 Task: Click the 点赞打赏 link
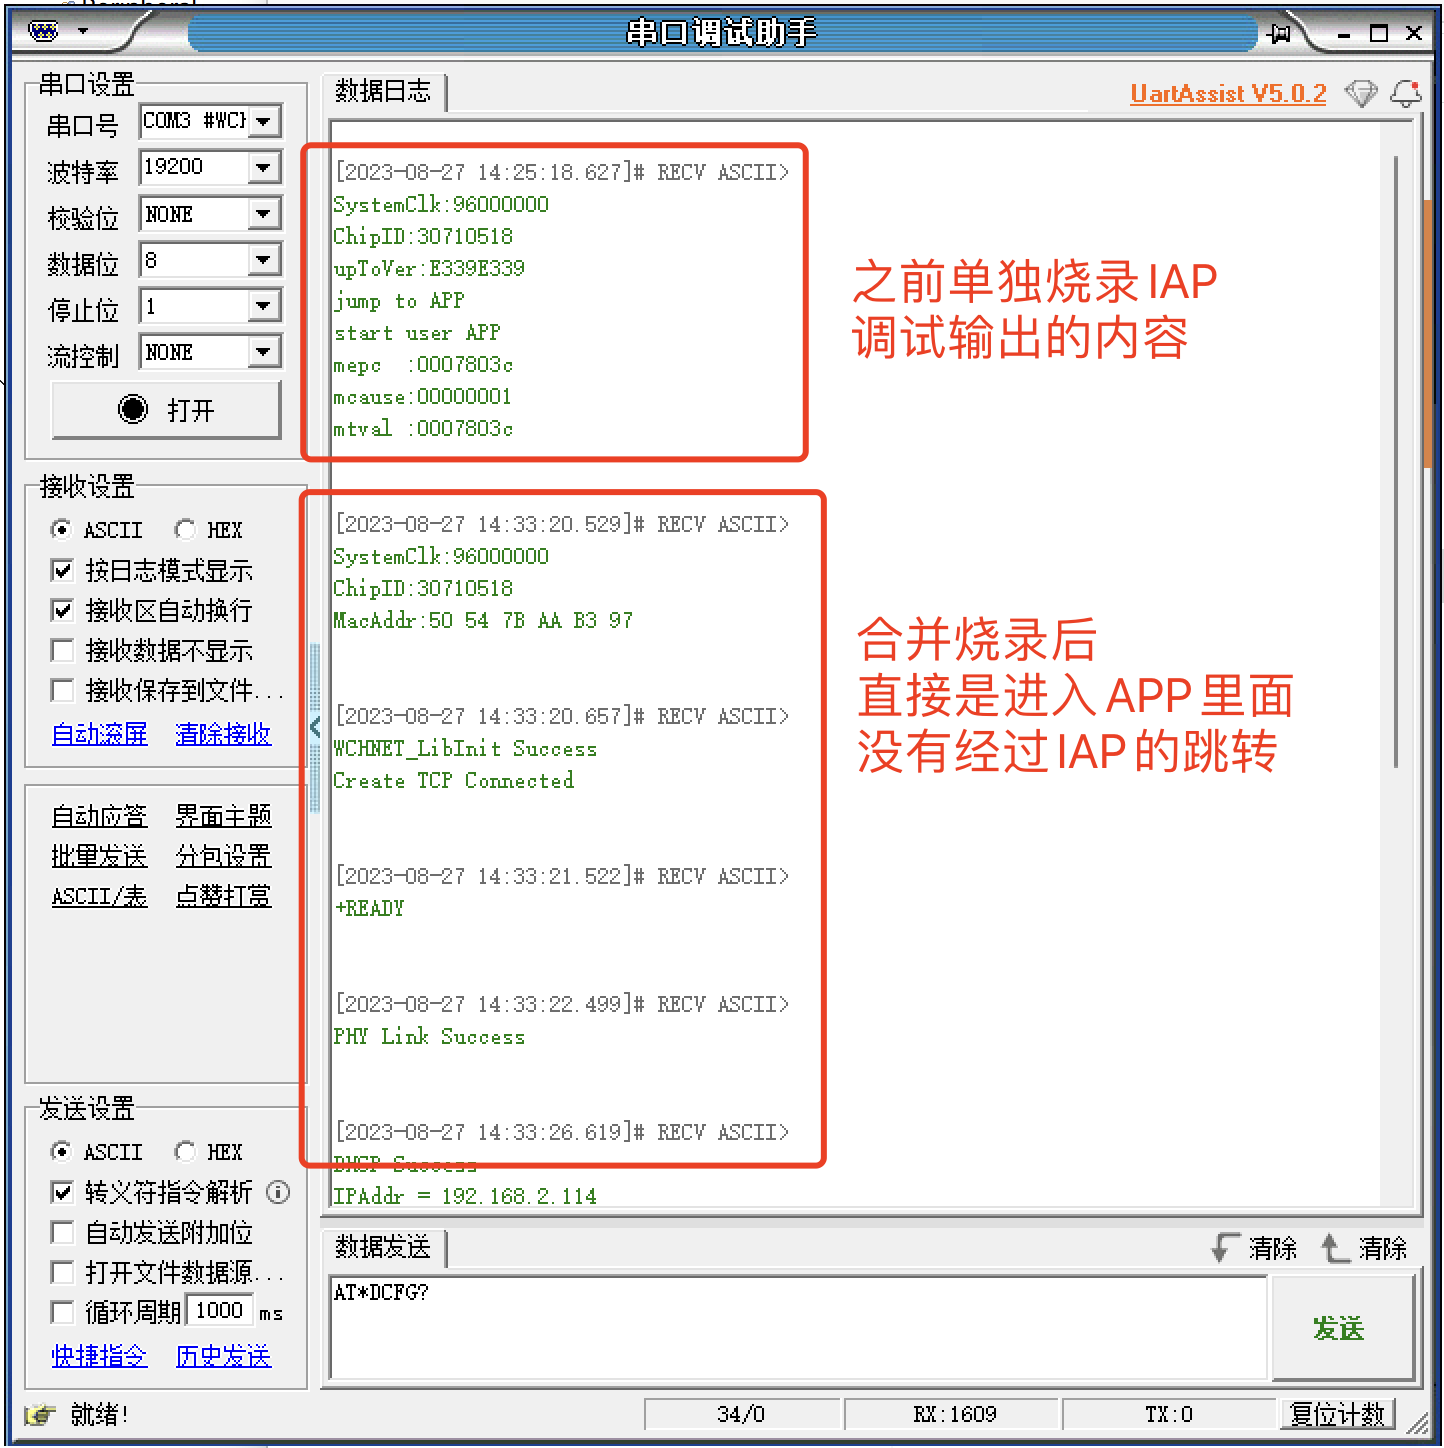(x=223, y=896)
